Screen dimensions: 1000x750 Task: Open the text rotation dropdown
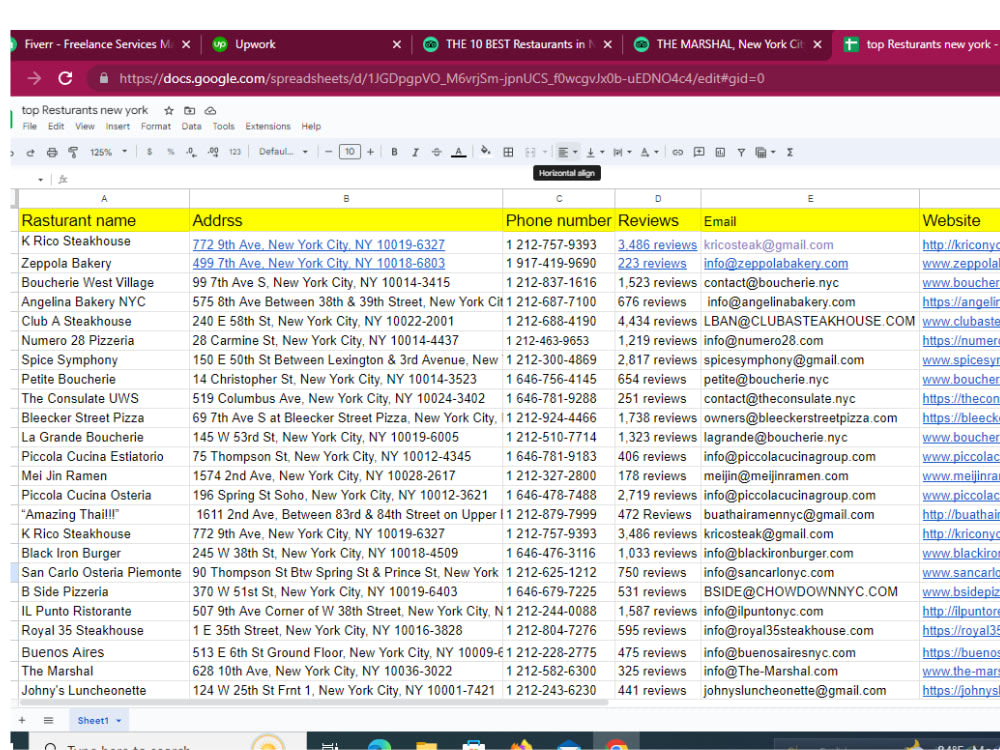pos(649,152)
